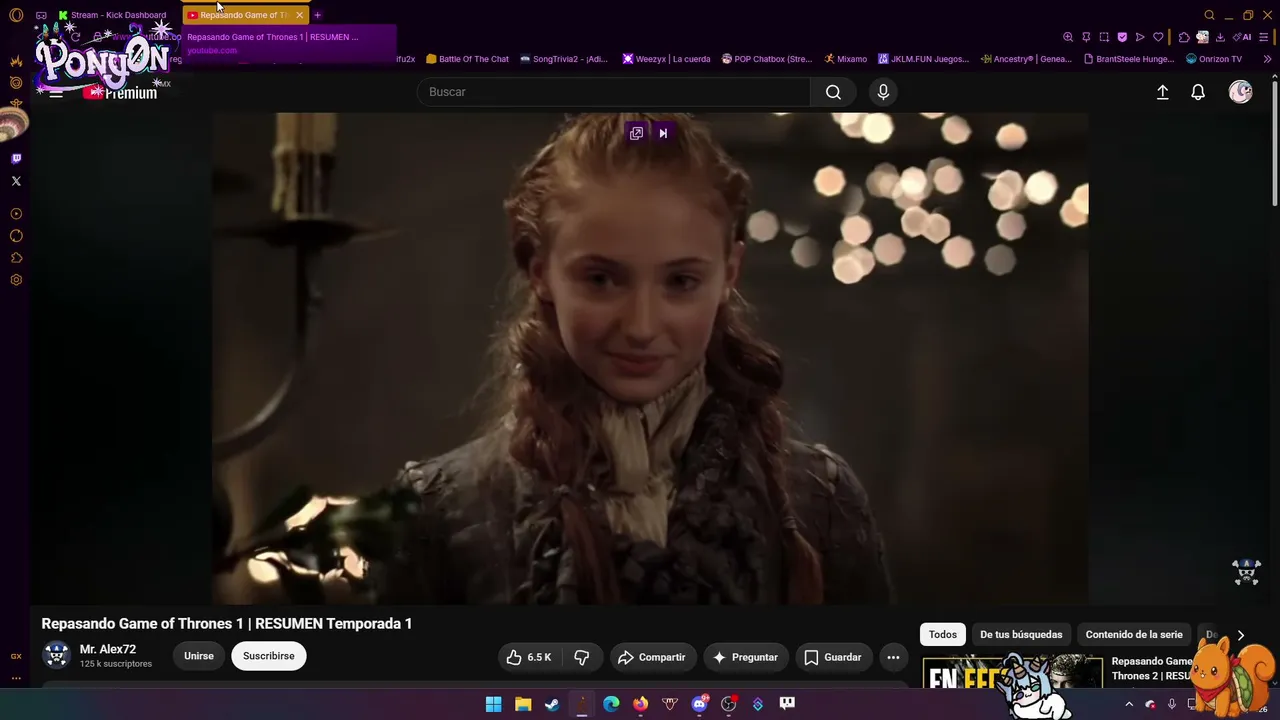The height and width of the screenshot is (720, 1280).
Task: Open a new browser tab with plus
Action: [317, 15]
